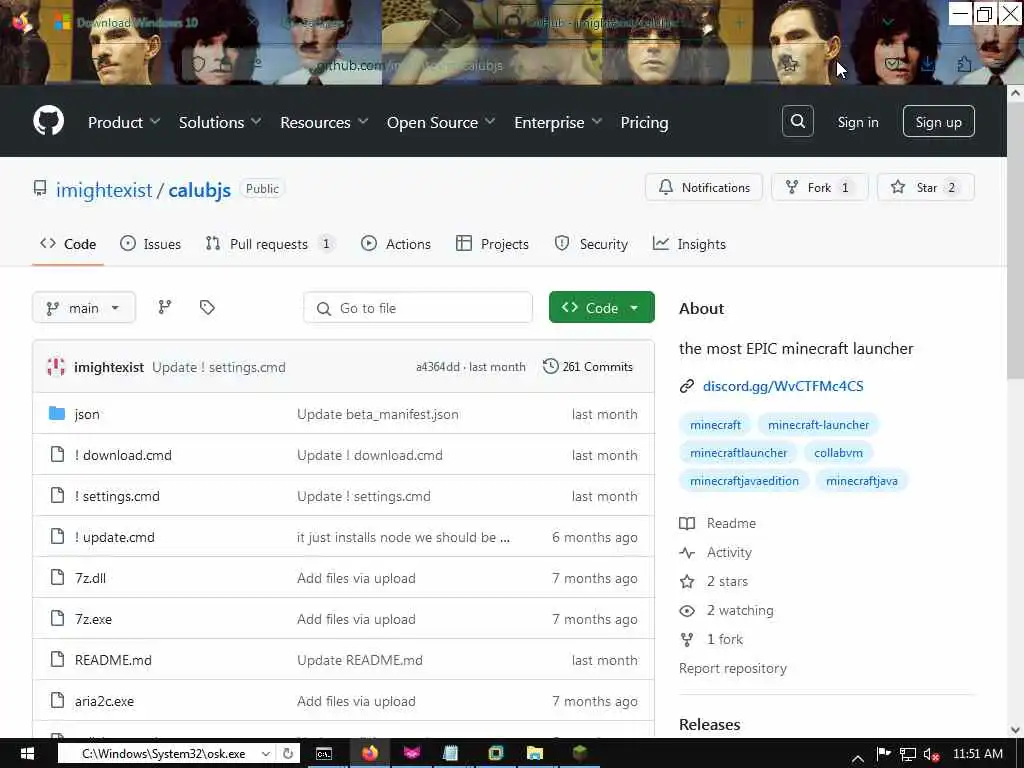Click the file icon for 7z.dll
Viewport: 1024px width, 768px height.
[x=57, y=577]
